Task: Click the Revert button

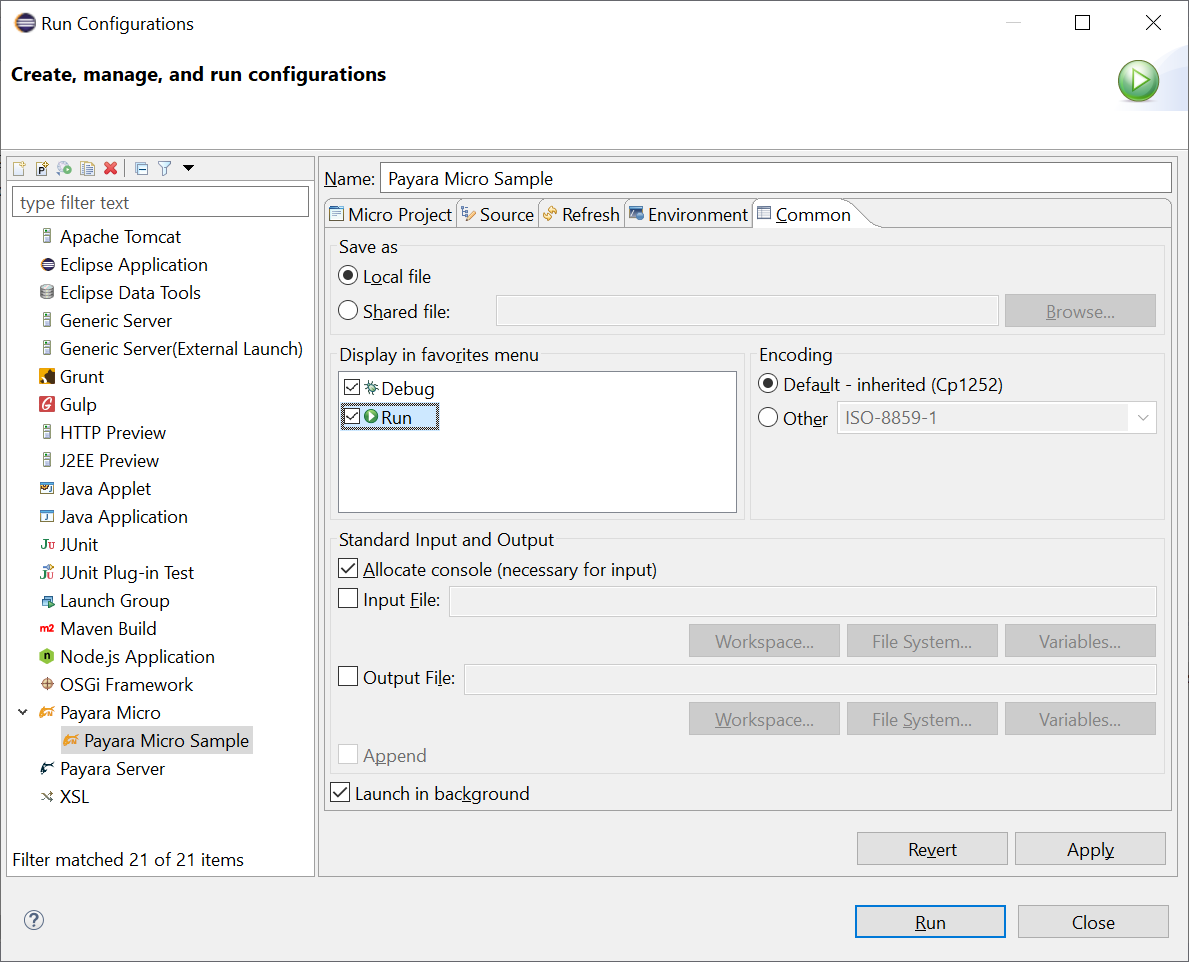Action: coord(931,848)
